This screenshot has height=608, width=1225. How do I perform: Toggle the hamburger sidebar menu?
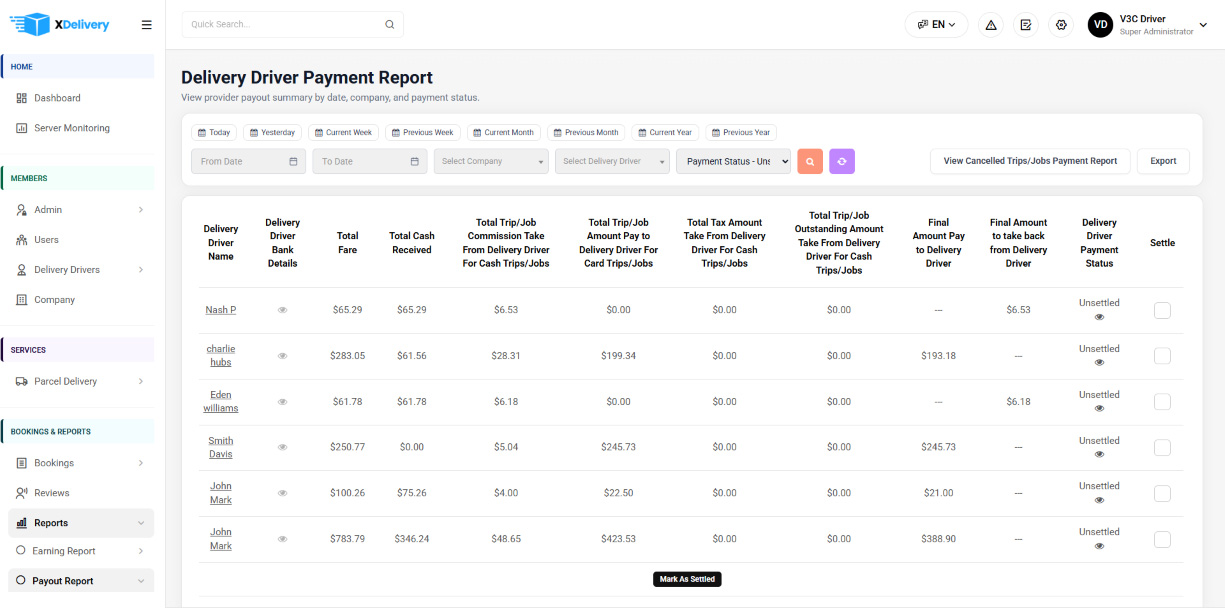(x=147, y=25)
